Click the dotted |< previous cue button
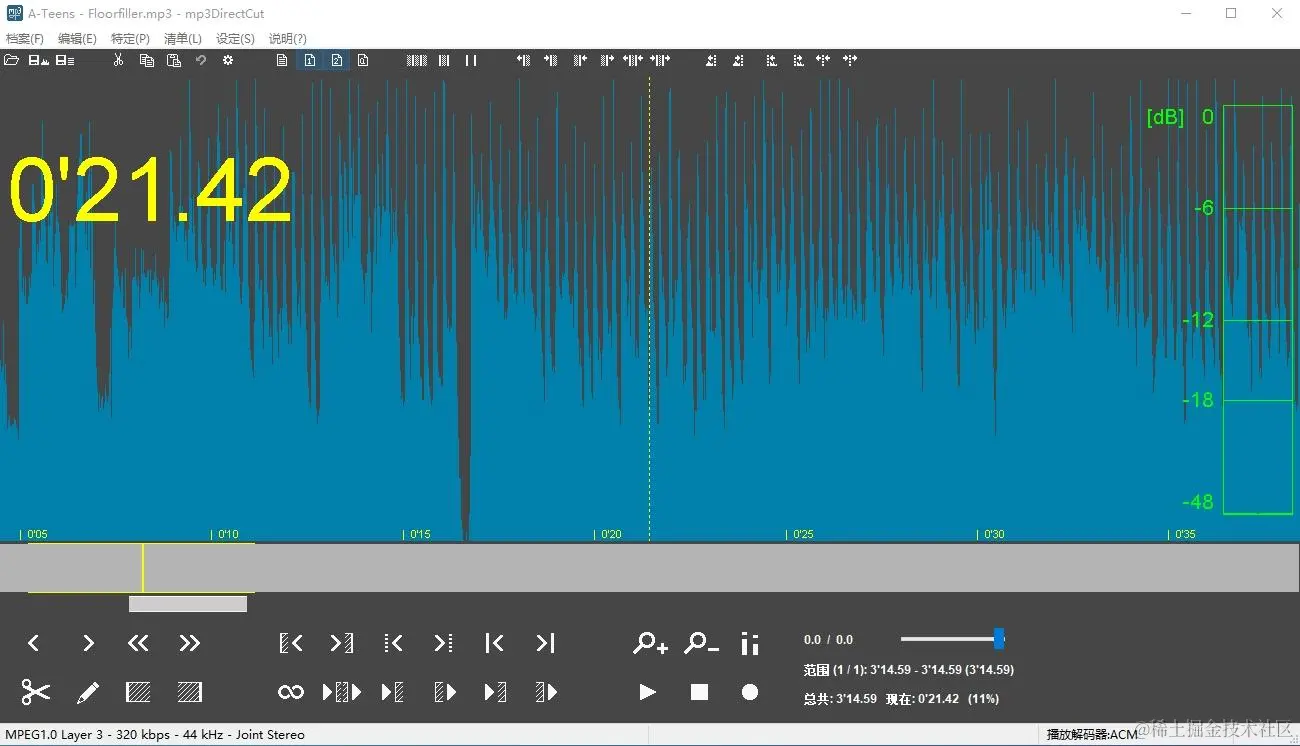The height and width of the screenshot is (746, 1300). (x=393, y=643)
